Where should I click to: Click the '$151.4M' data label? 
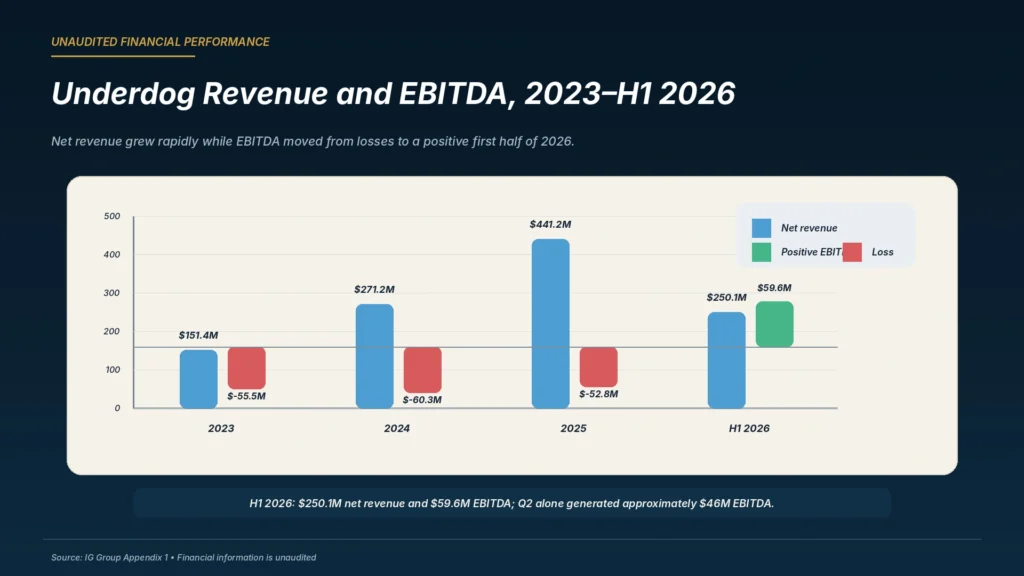[199, 335]
